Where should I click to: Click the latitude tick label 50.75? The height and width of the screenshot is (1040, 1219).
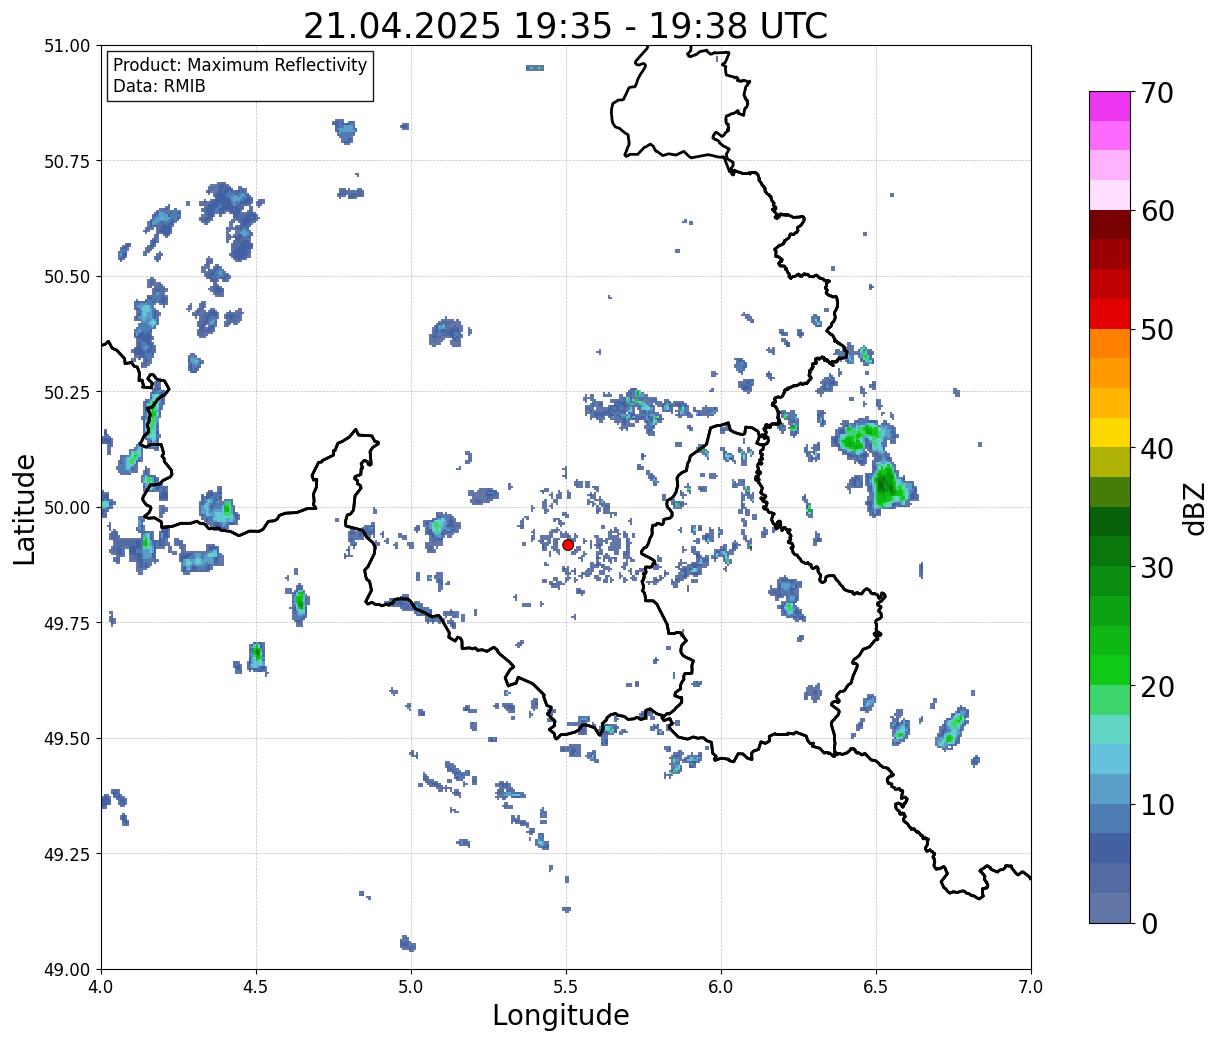click(x=67, y=161)
